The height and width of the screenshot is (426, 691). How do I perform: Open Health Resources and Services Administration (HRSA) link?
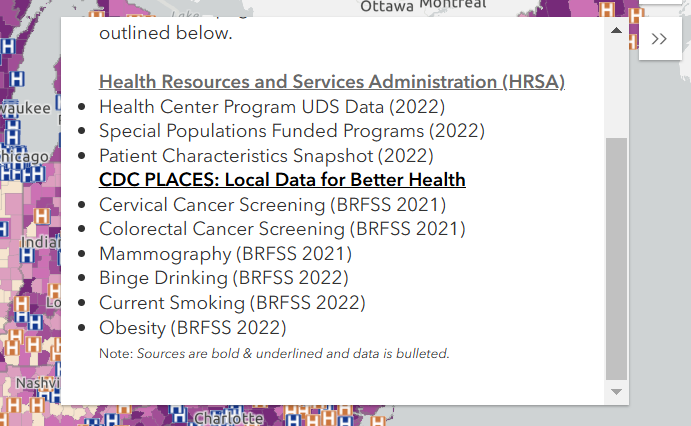332,82
